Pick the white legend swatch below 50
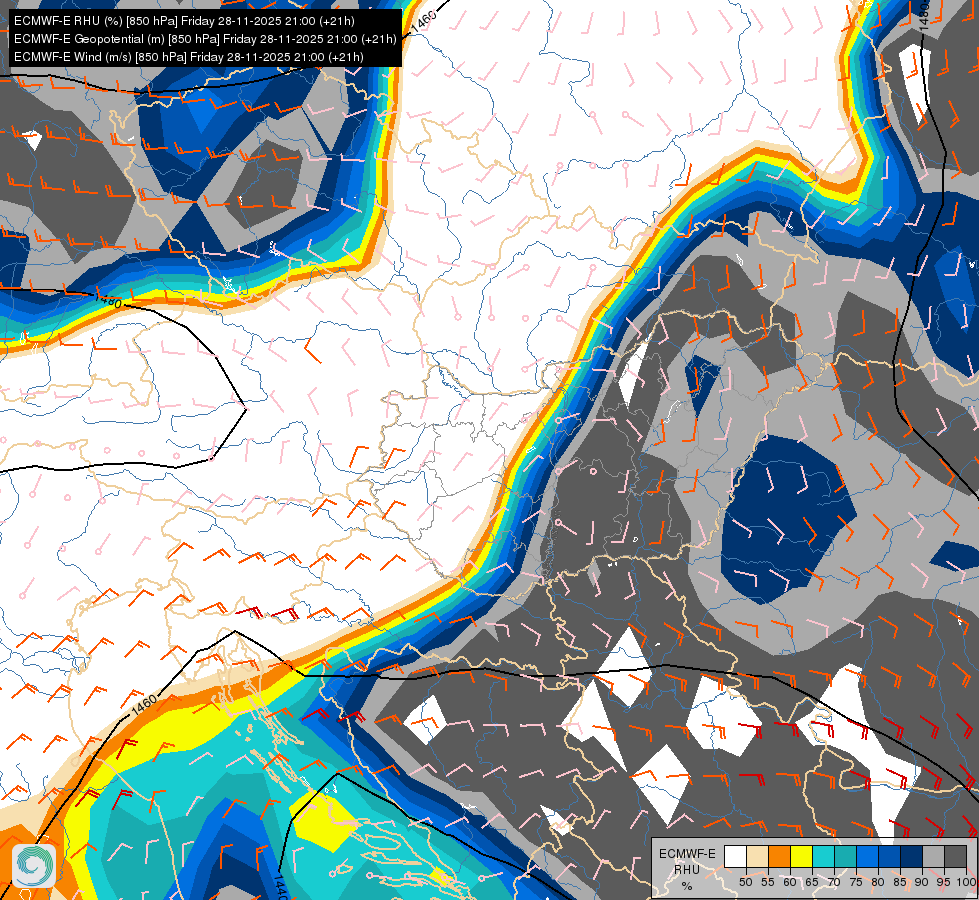The image size is (979, 900). point(735,856)
